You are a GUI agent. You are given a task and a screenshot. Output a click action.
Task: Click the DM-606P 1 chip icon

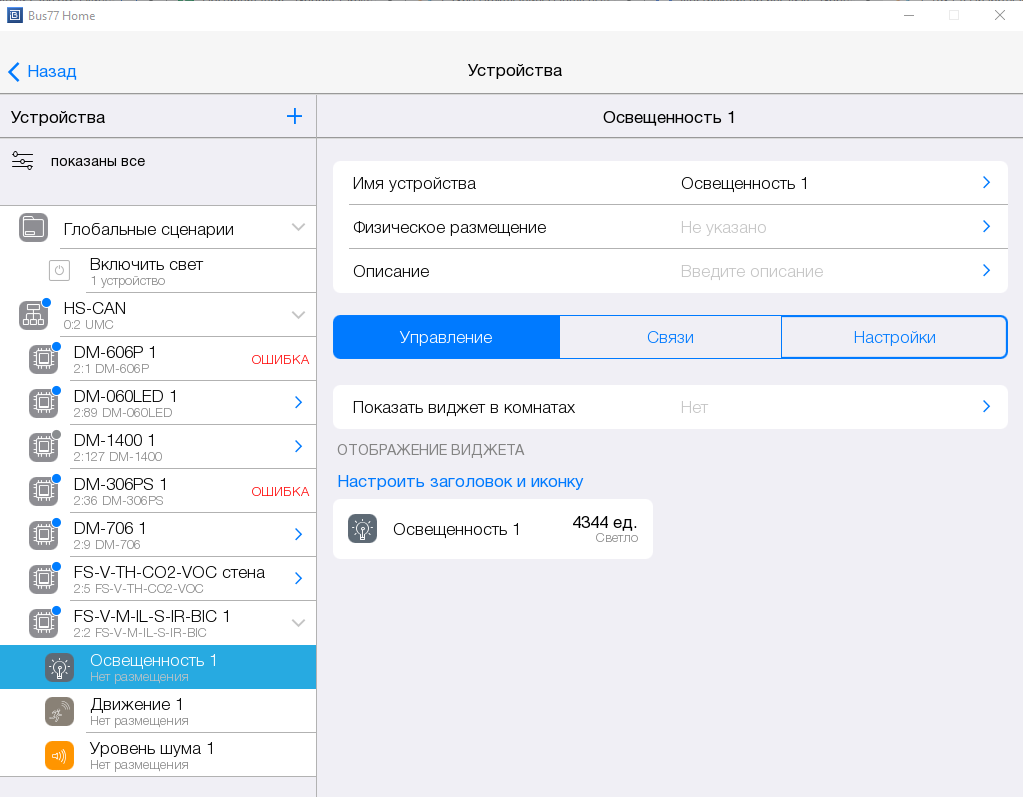(43, 359)
